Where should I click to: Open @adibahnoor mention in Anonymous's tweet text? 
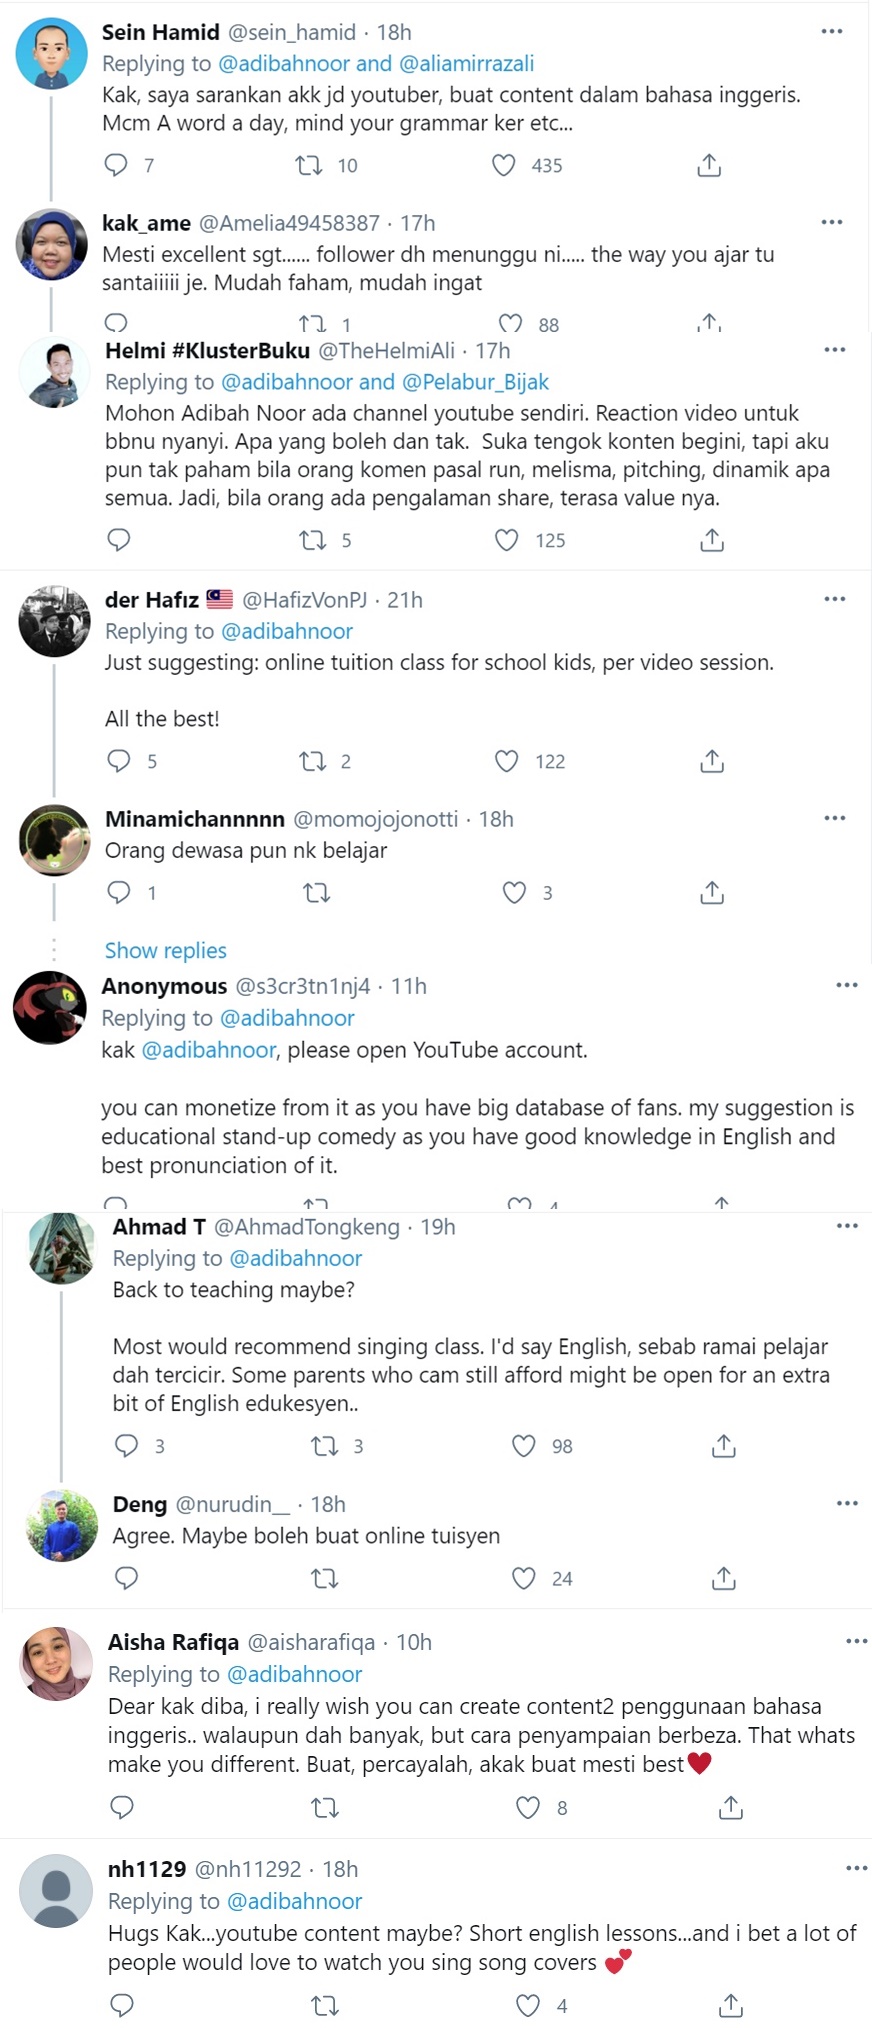[x=209, y=1050]
